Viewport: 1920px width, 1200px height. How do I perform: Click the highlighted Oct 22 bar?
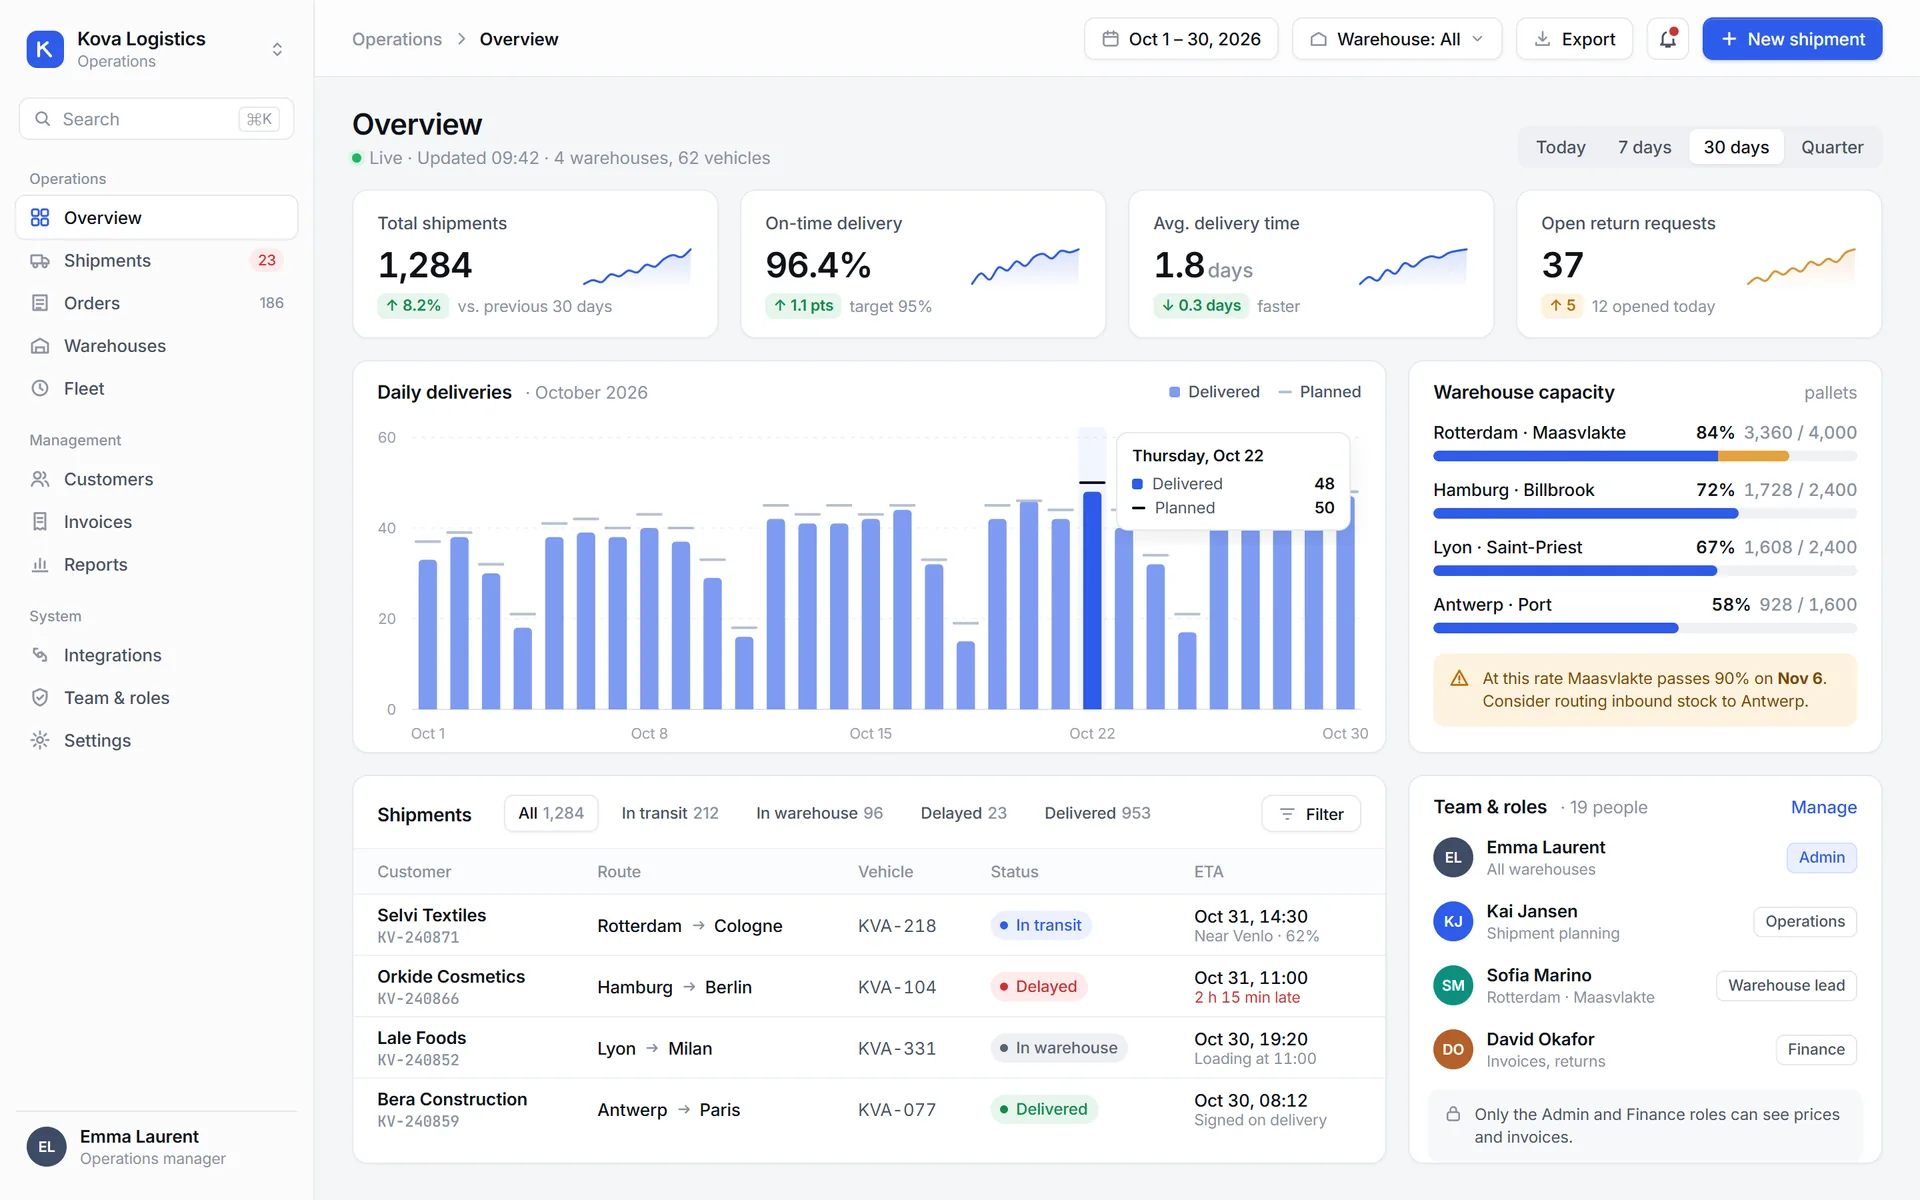[1092, 600]
